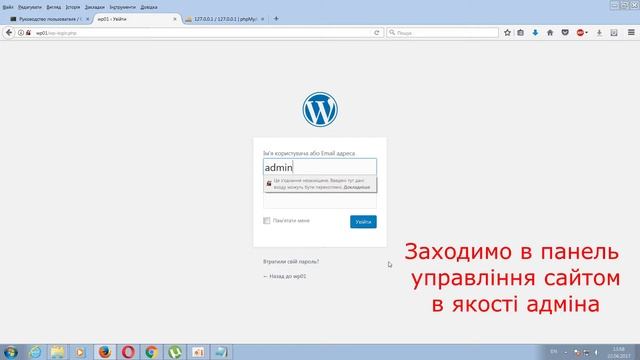Image resolution: width=640 pixels, height=360 pixels.
Task: Click the password input field
Action: [320, 200]
